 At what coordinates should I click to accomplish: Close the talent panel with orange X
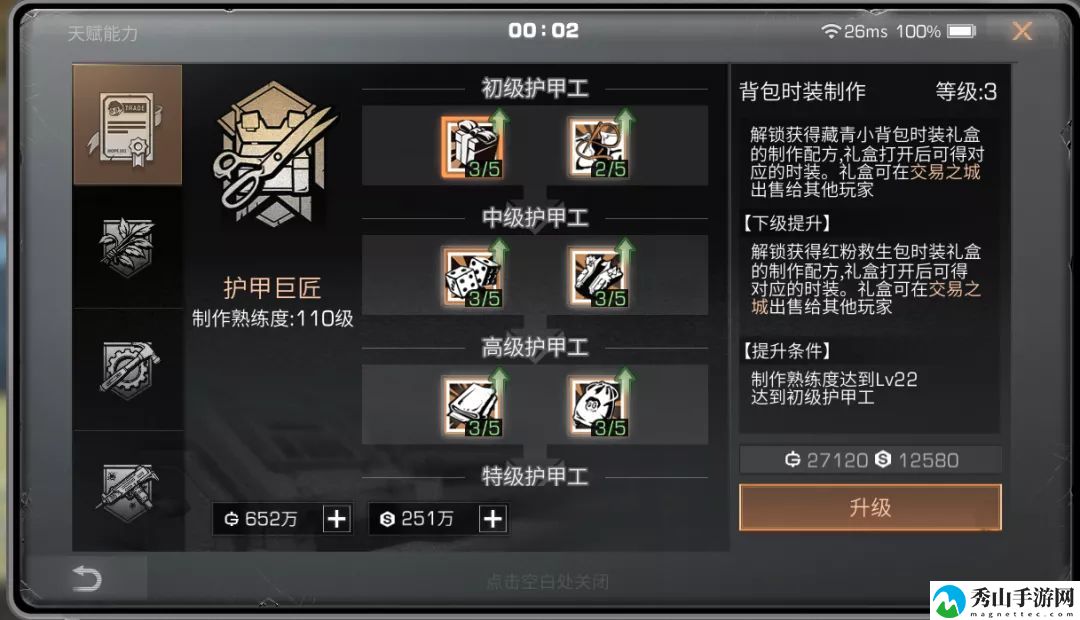1022,31
